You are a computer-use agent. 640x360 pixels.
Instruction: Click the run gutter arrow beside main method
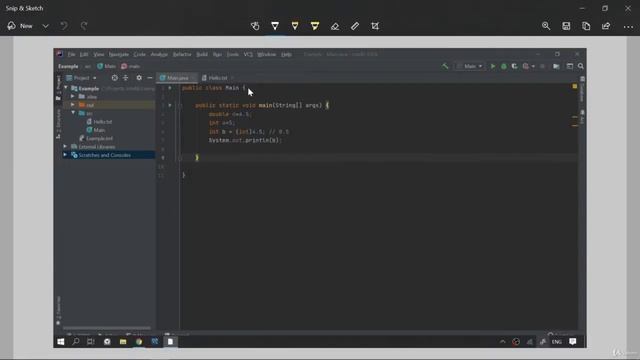170,105
